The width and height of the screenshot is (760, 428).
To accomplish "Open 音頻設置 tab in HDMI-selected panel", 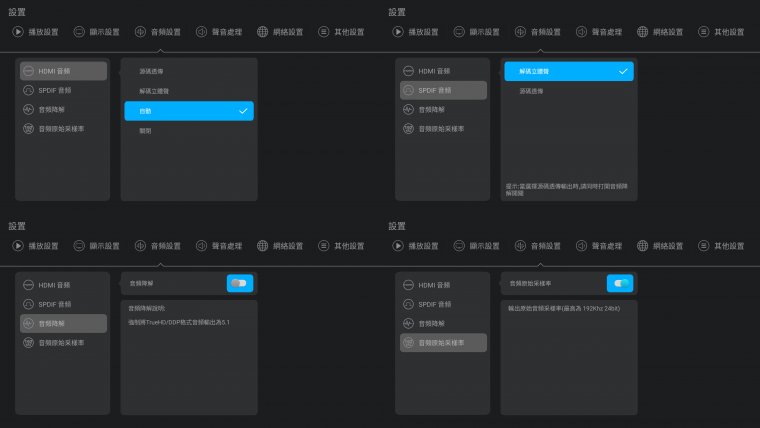I will (x=158, y=32).
